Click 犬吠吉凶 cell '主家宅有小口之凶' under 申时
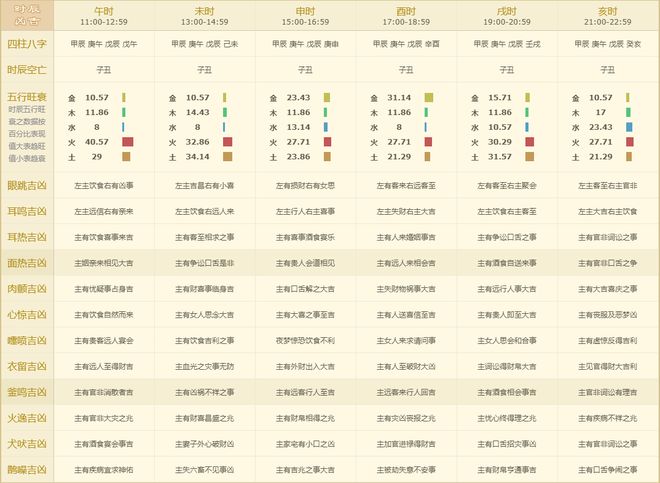Image resolution: width=660 pixels, height=483 pixels. coord(305,444)
